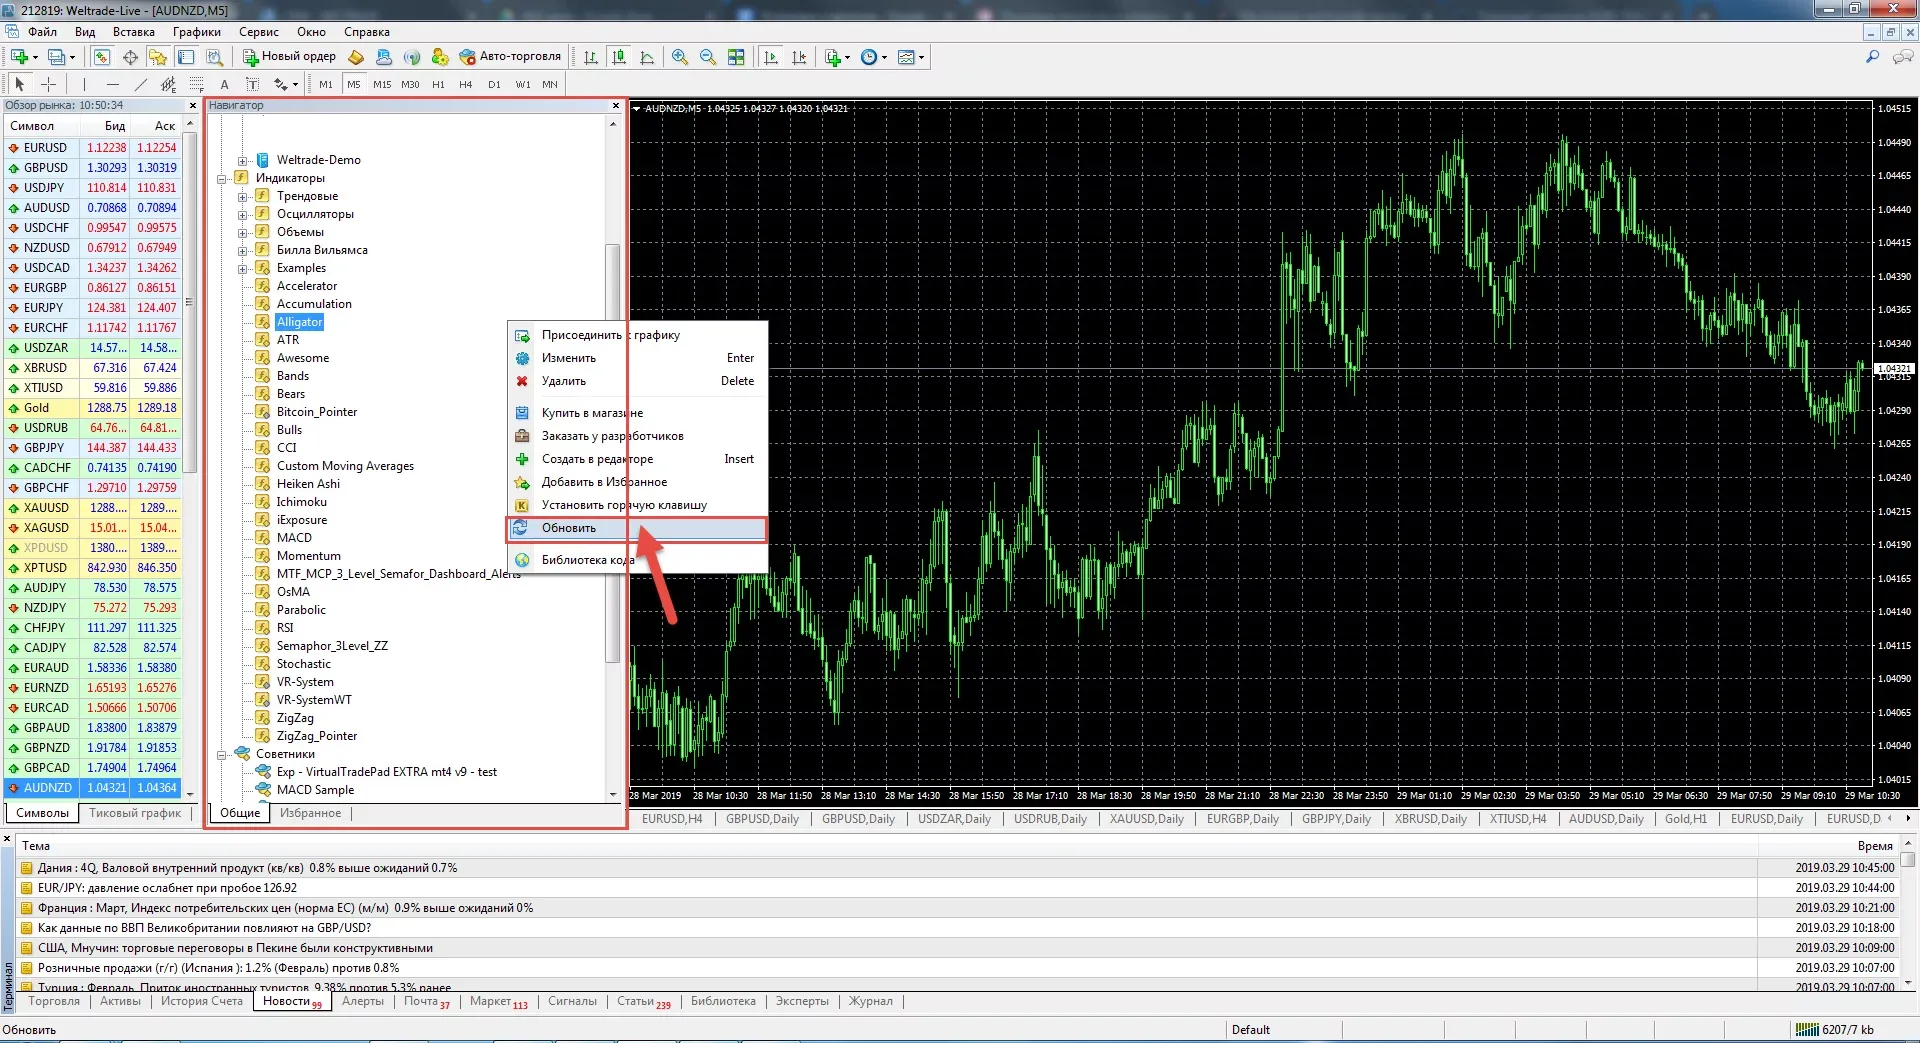This screenshot has width=1920, height=1043.
Task: Select the Heiken Ashi indicator
Action: [x=308, y=484]
